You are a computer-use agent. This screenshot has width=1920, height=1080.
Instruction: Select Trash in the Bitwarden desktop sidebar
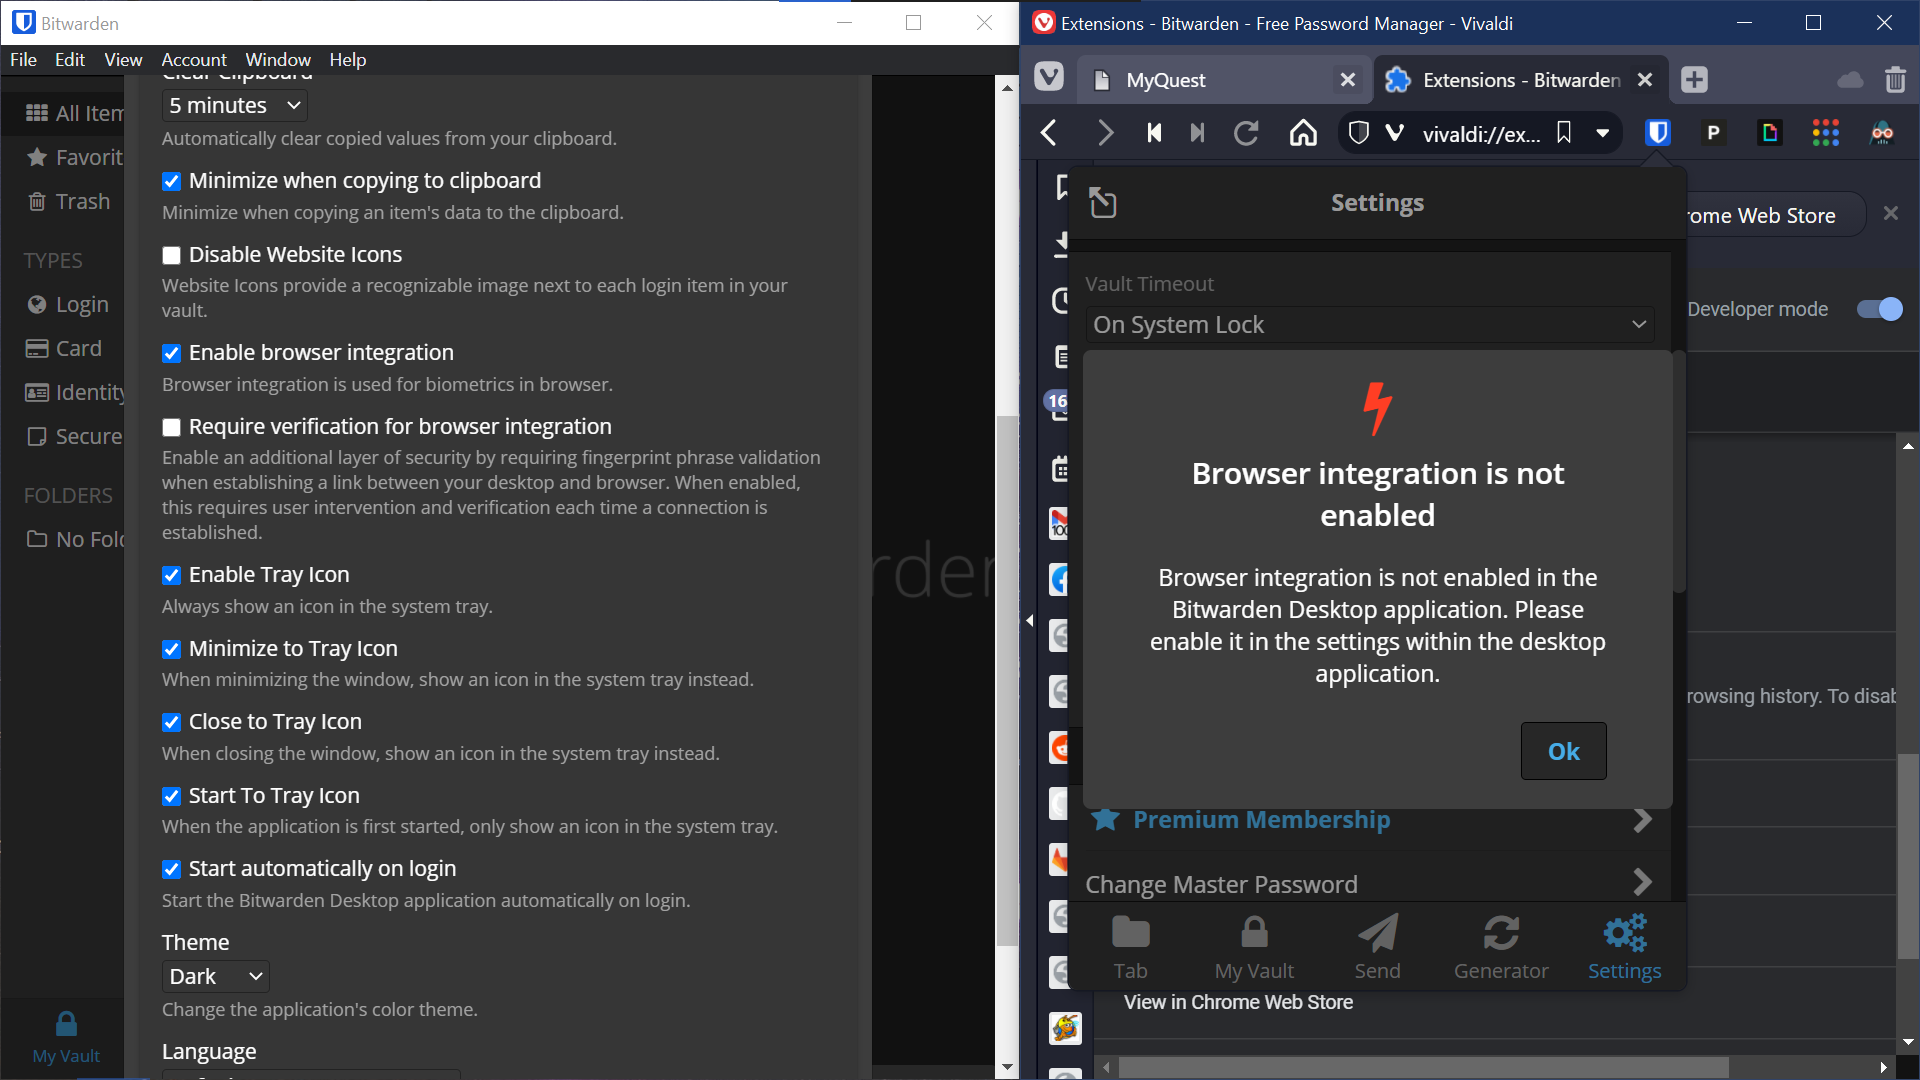83,201
